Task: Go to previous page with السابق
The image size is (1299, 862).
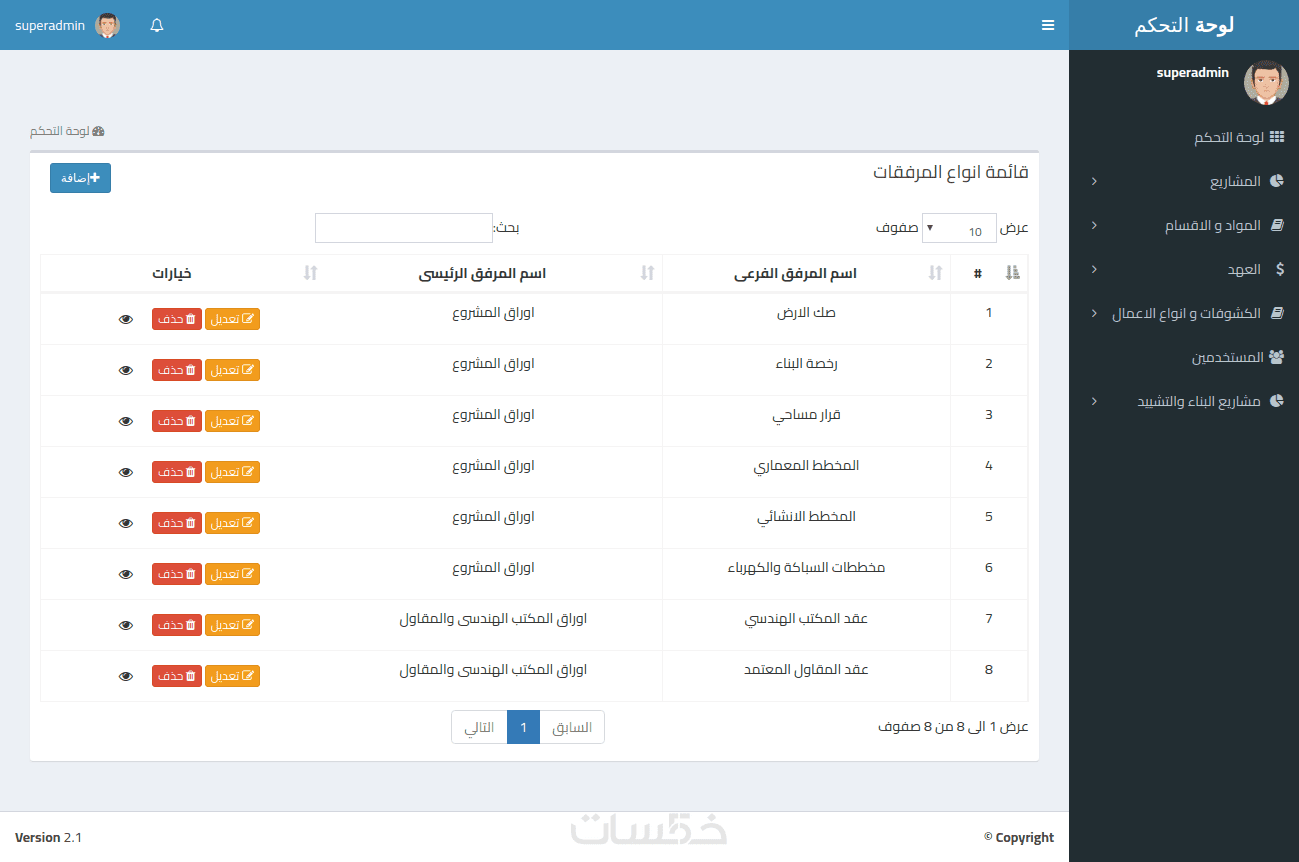Action: pos(572,727)
